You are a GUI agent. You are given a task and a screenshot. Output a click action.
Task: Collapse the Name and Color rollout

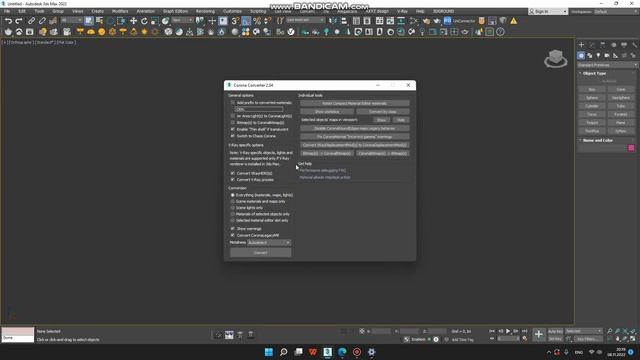coord(598,140)
